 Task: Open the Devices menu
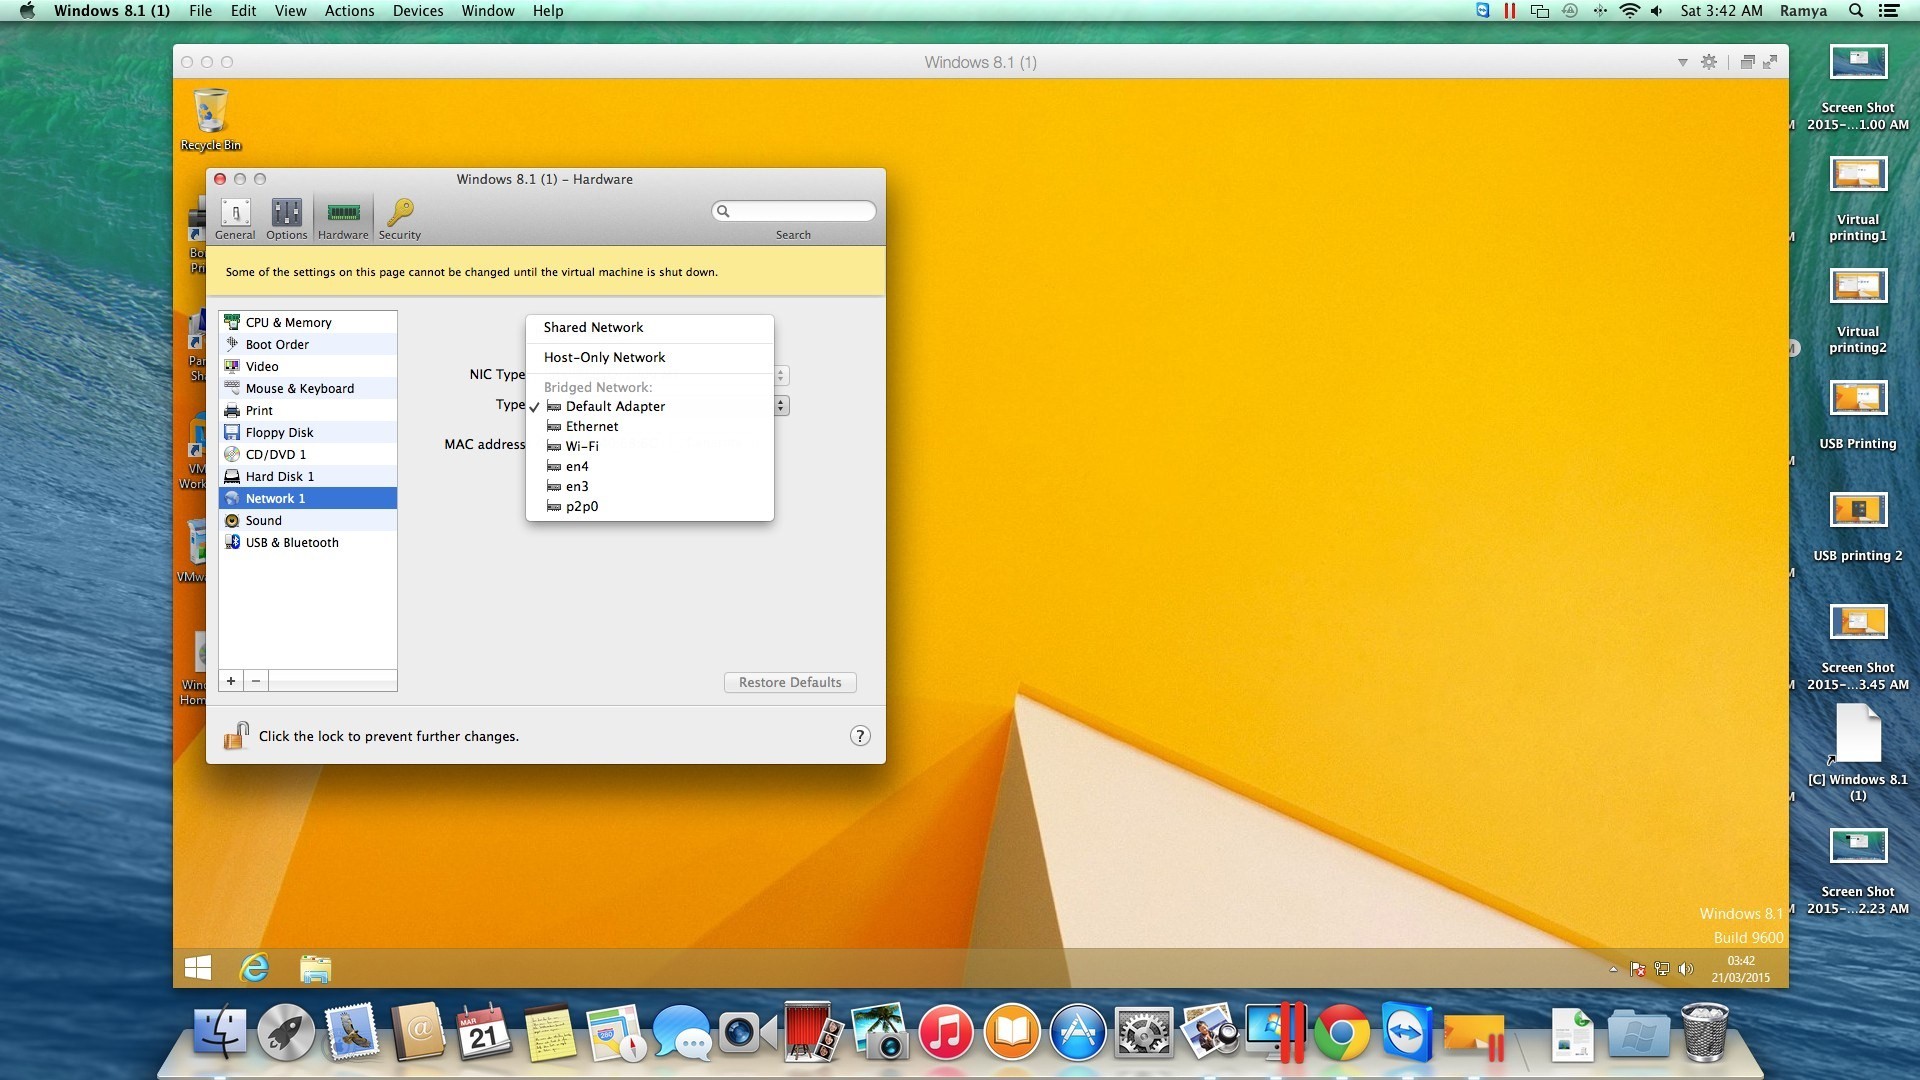pyautogui.click(x=417, y=11)
